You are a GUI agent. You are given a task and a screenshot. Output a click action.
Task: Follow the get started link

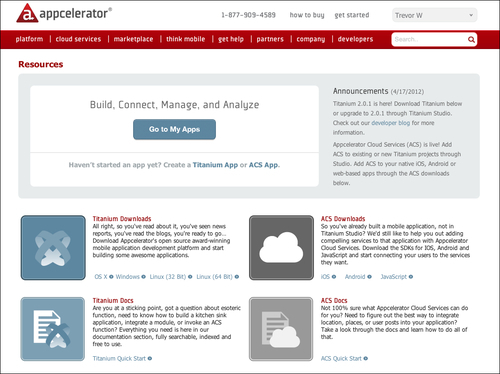[x=352, y=15]
